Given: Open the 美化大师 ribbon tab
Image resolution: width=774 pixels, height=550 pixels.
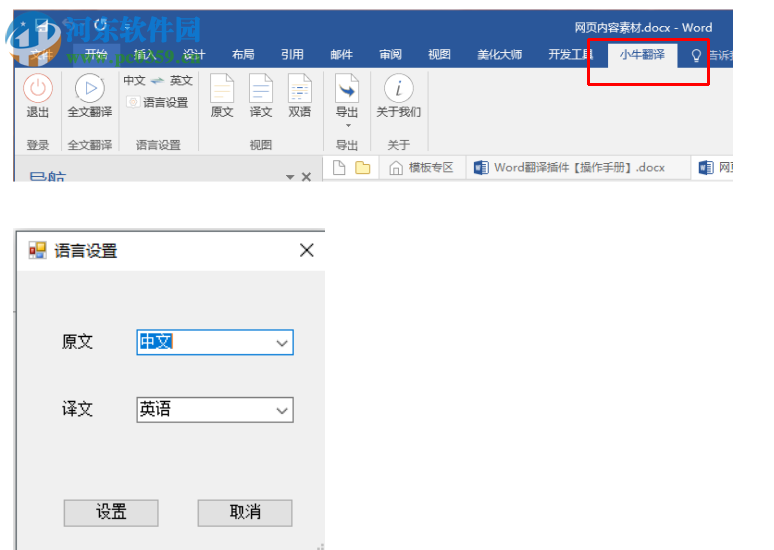Looking at the screenshot, I should pos(500,54).
